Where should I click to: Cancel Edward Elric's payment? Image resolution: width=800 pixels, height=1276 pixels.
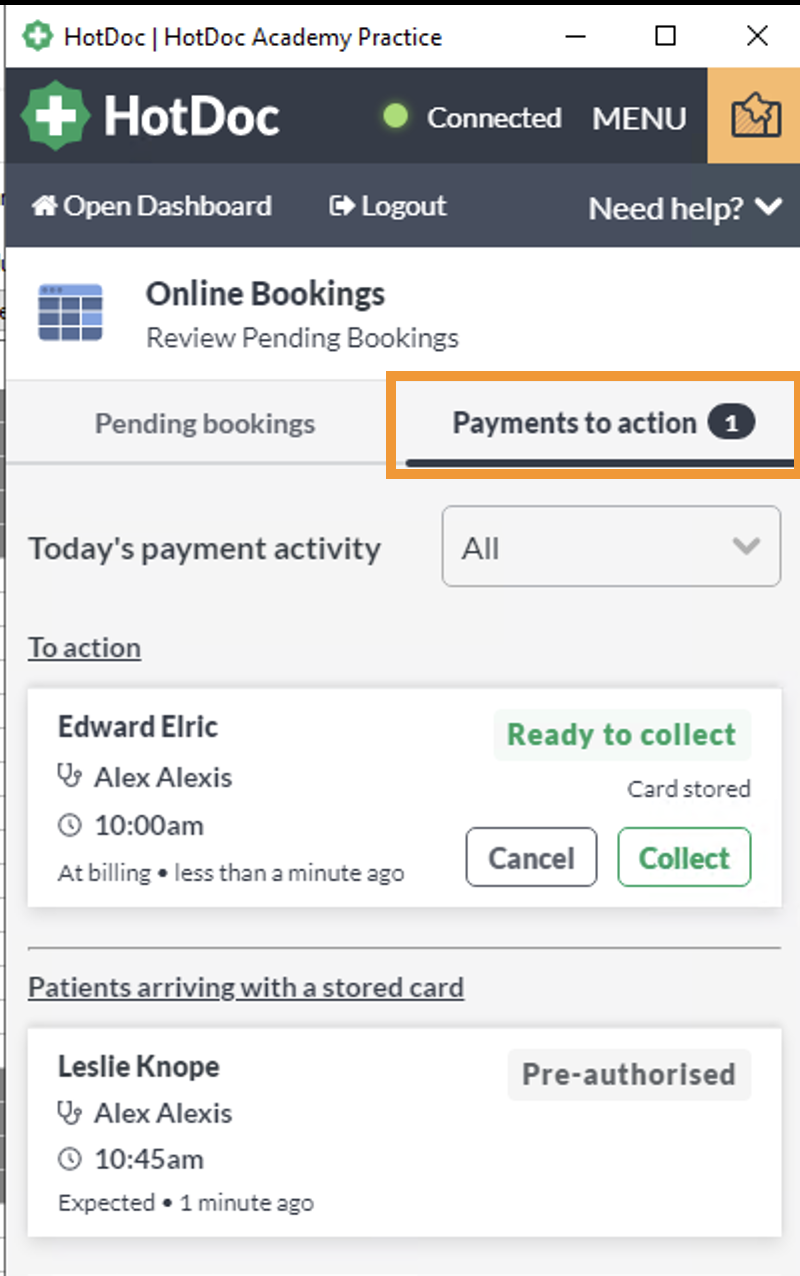coord(531,857)
